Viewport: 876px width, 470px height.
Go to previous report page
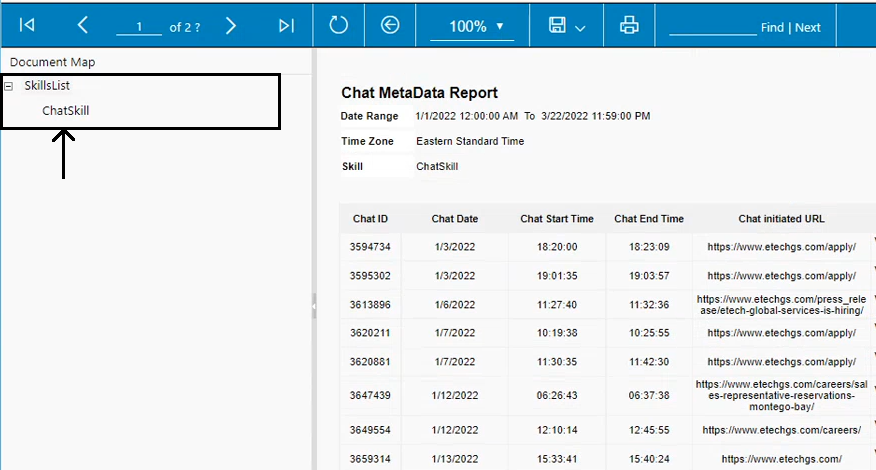point(83,26)
